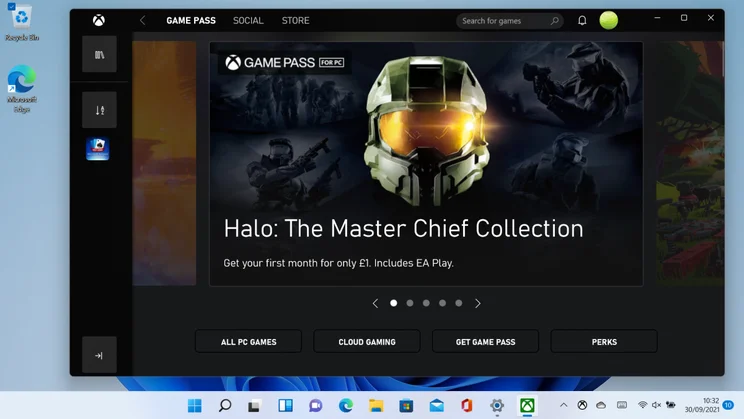The height and width of the screenshot is (419, 744).
Task: Click the touch keyboard tray icon
Action: [622, 405]
